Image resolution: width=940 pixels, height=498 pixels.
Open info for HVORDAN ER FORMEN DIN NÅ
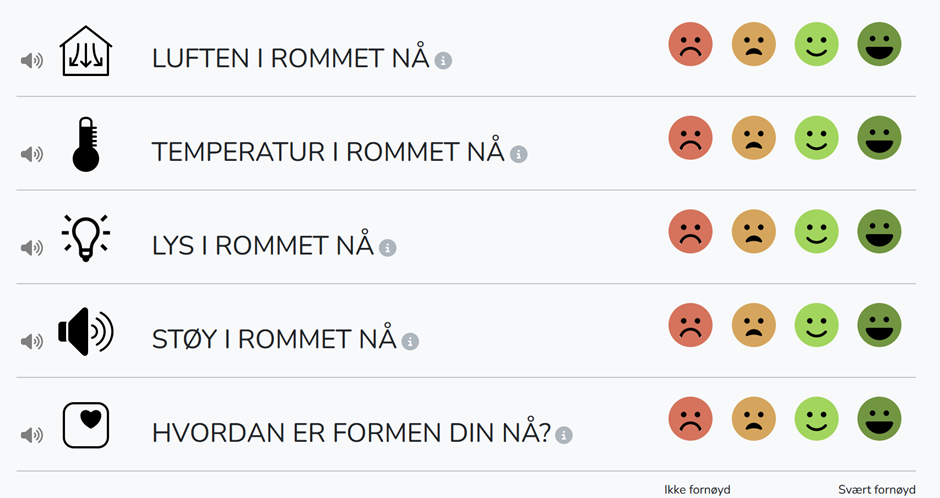(564, 435)
